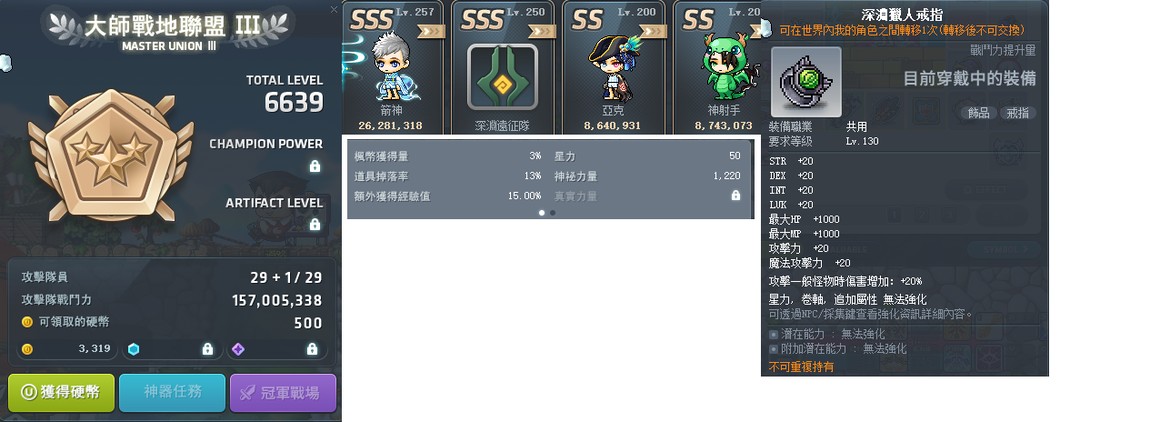The image size is (1150, 422).
Task: Select first stats page indicator dot
Action: point(542,213)
